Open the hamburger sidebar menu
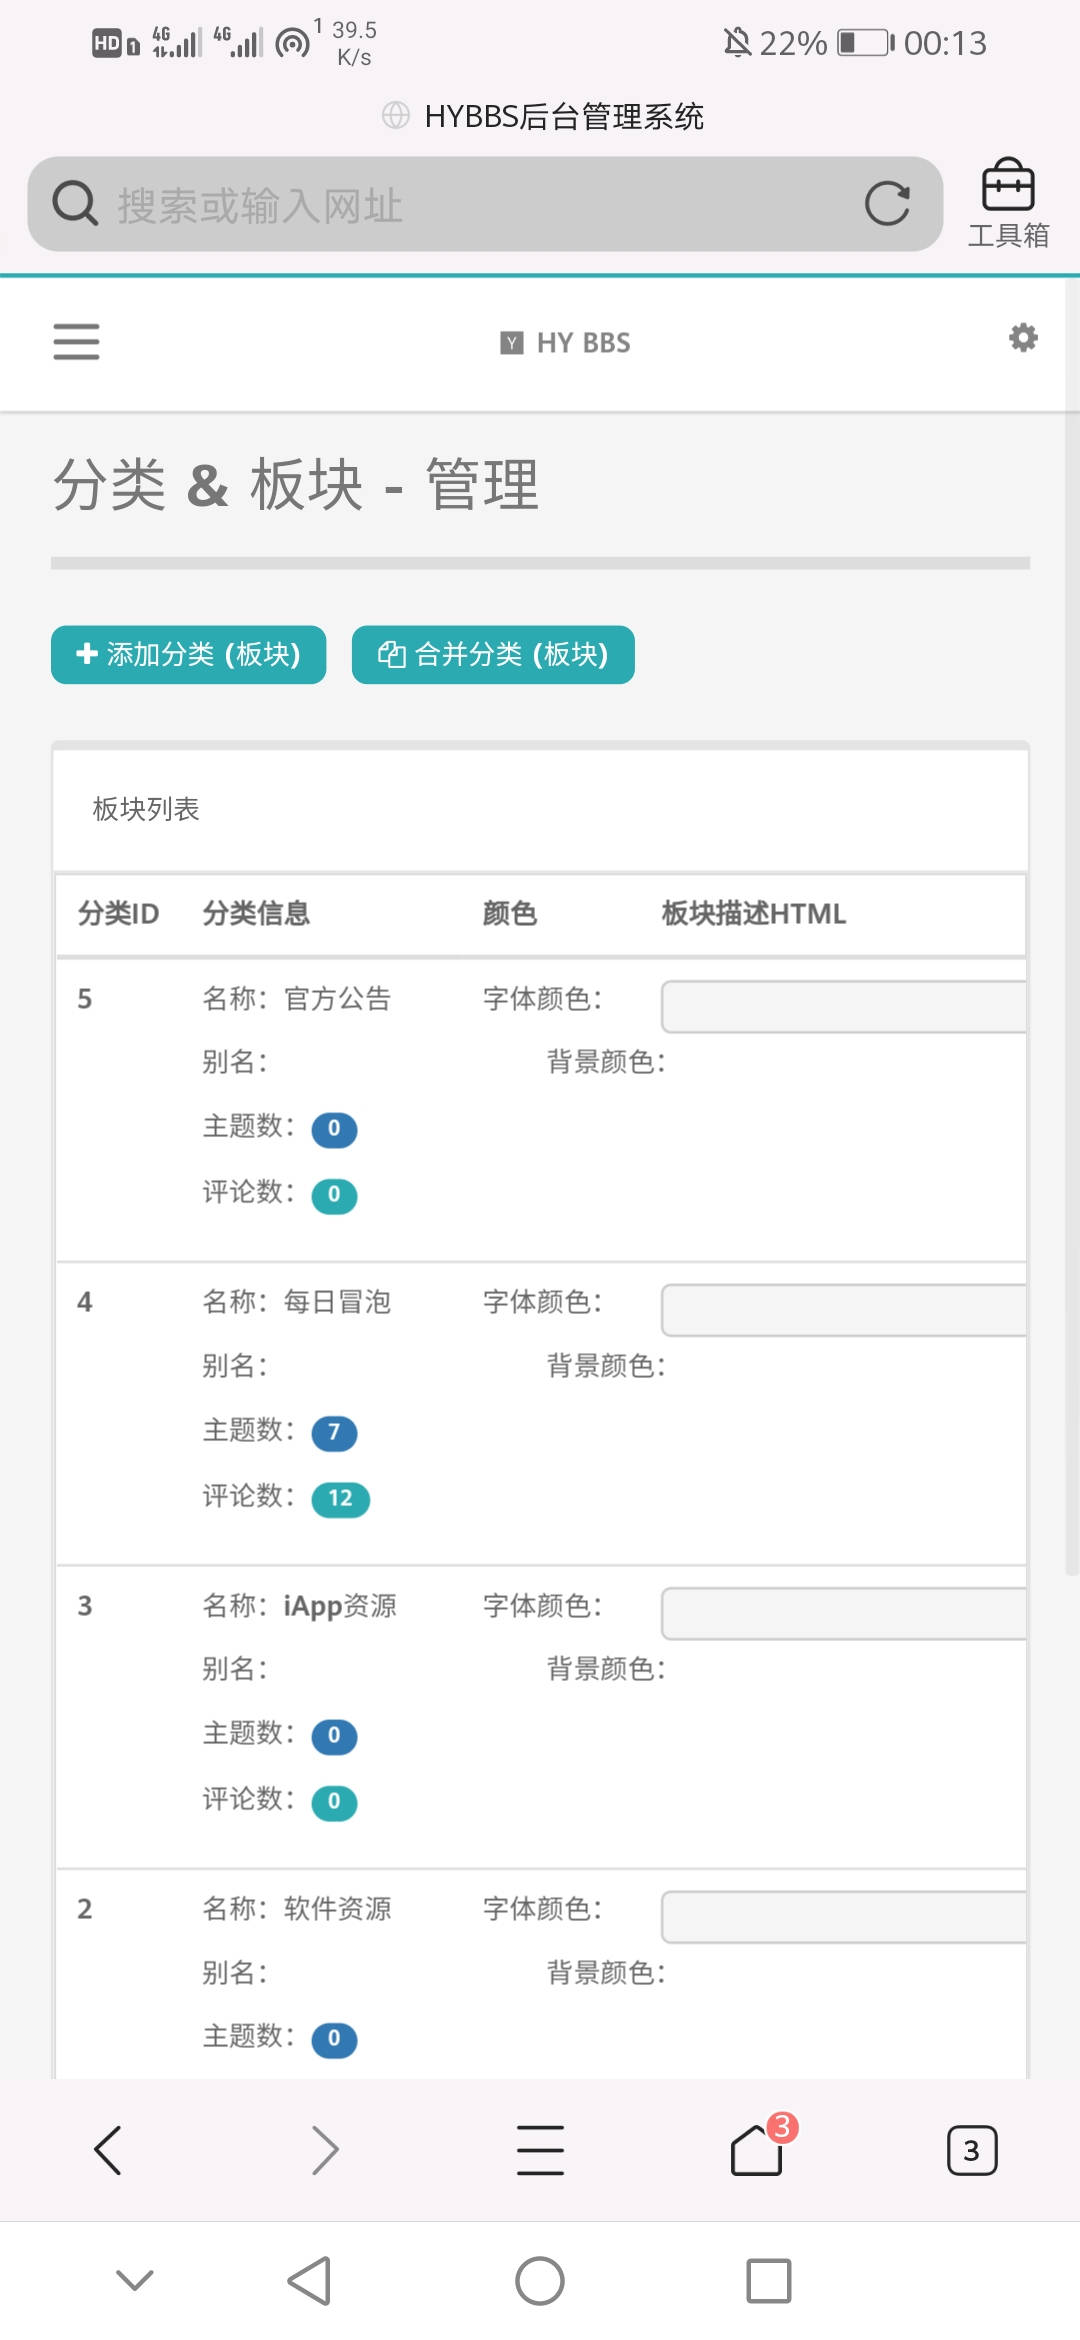Screen dimensions: 1080x2340 tap(76, 342)
